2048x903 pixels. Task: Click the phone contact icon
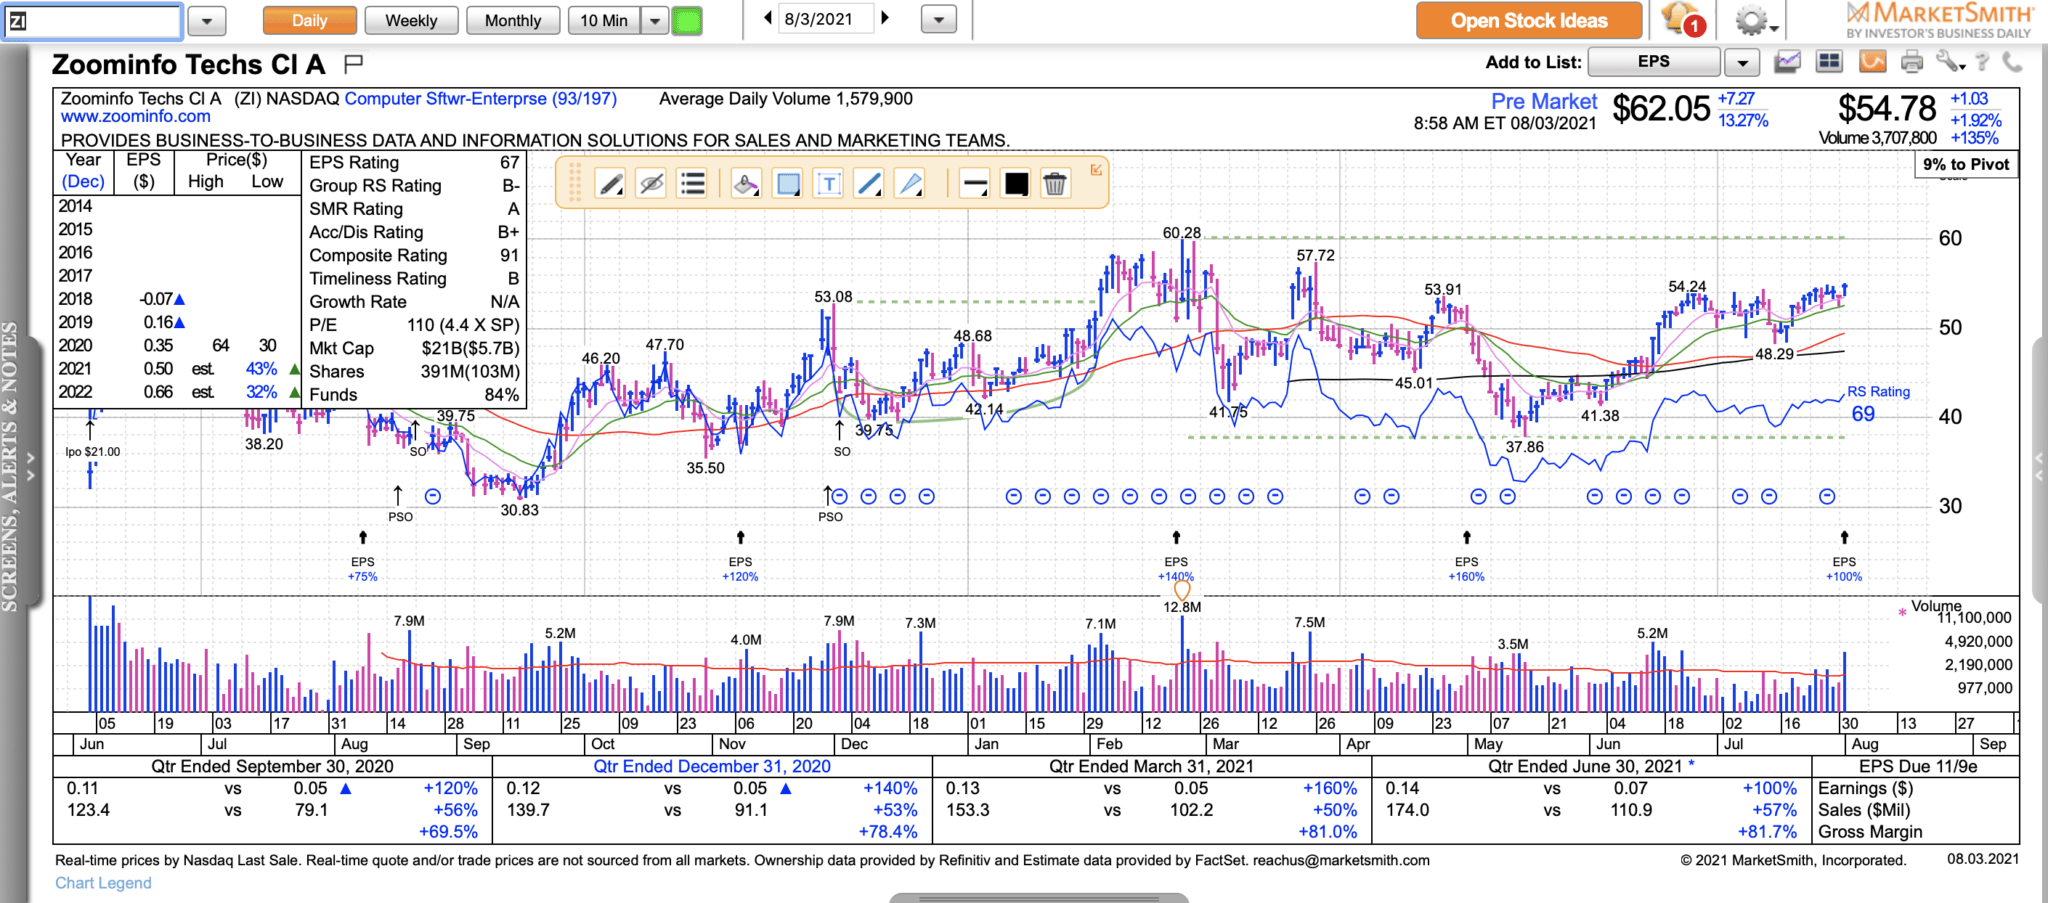(2012, 62)
